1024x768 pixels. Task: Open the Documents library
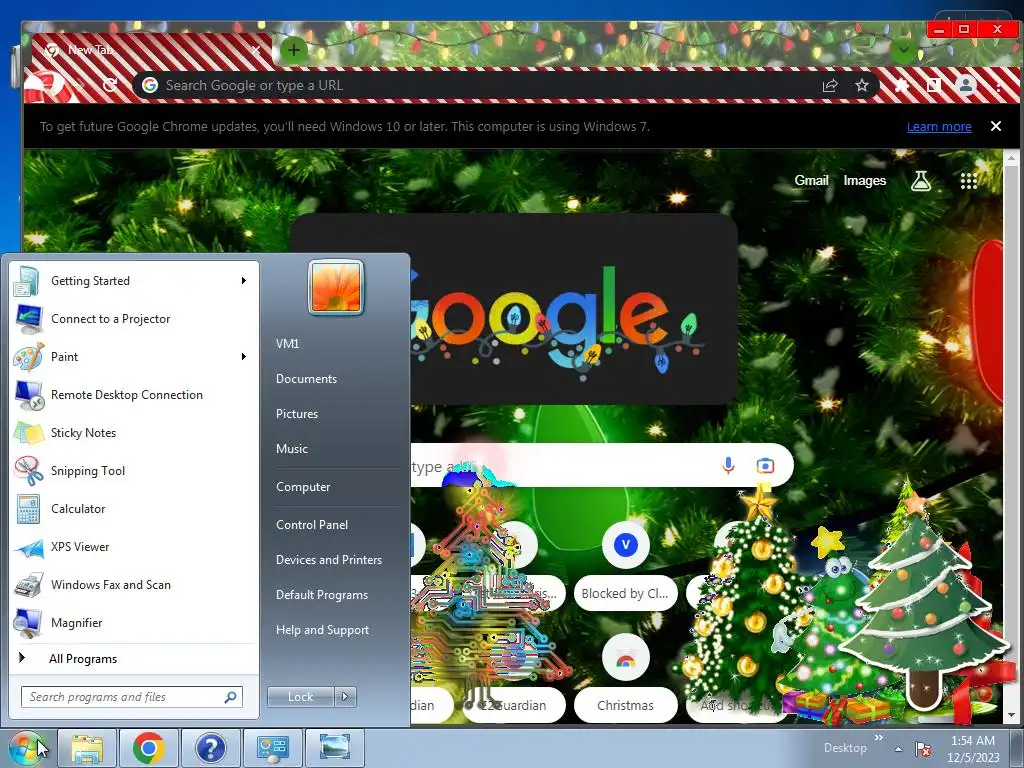[x=306, y=379]
